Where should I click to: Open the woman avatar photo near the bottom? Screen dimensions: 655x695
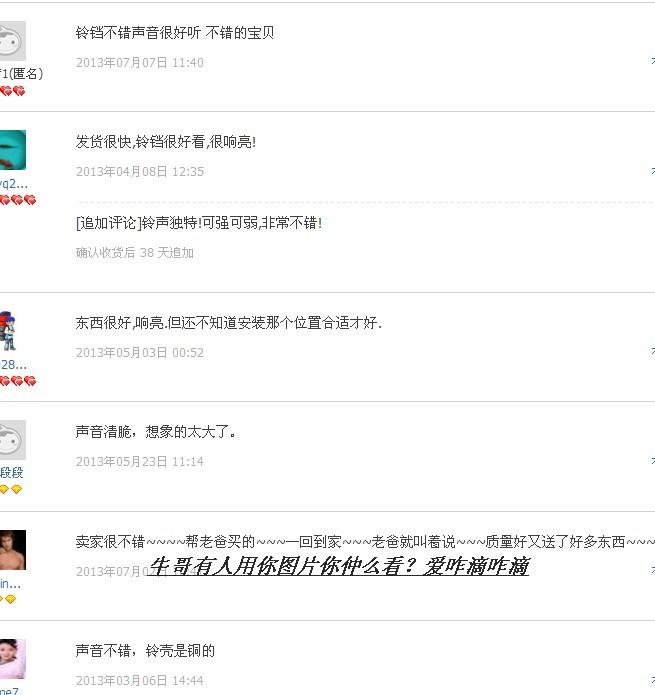coord(13,659)
